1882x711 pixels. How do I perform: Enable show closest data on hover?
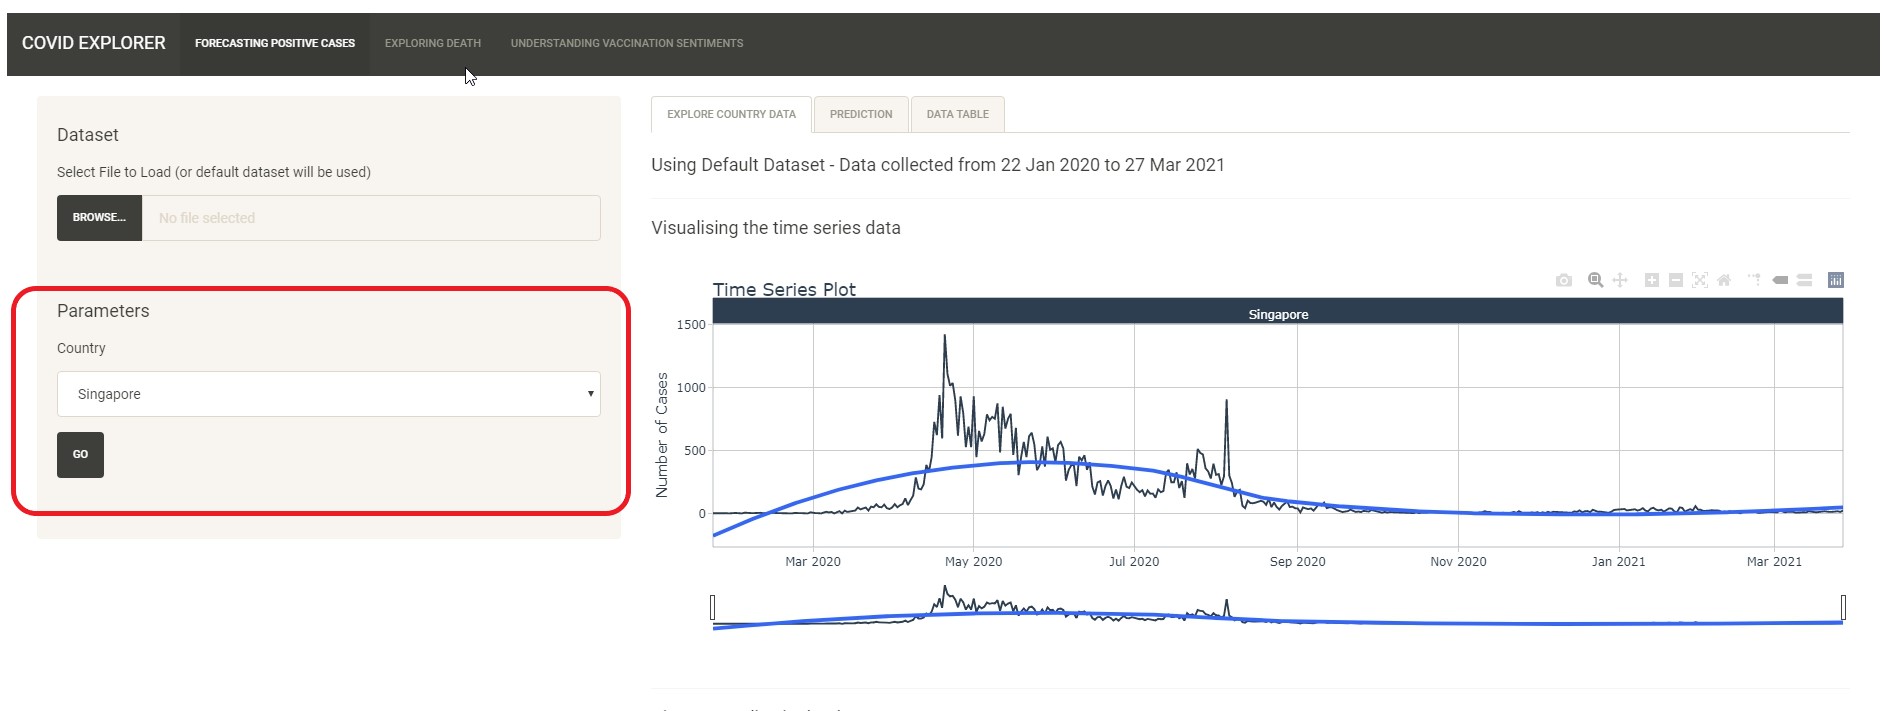(1780, 281)
